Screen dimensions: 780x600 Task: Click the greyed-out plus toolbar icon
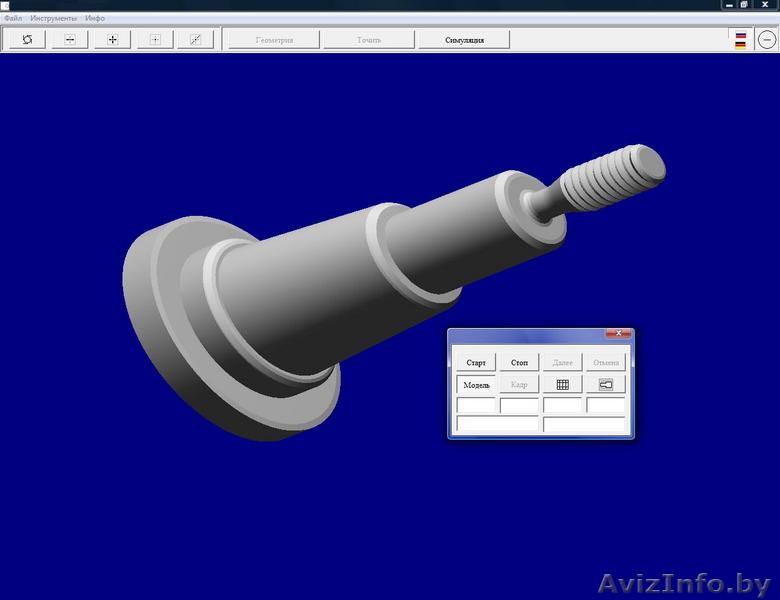point(154,39)
